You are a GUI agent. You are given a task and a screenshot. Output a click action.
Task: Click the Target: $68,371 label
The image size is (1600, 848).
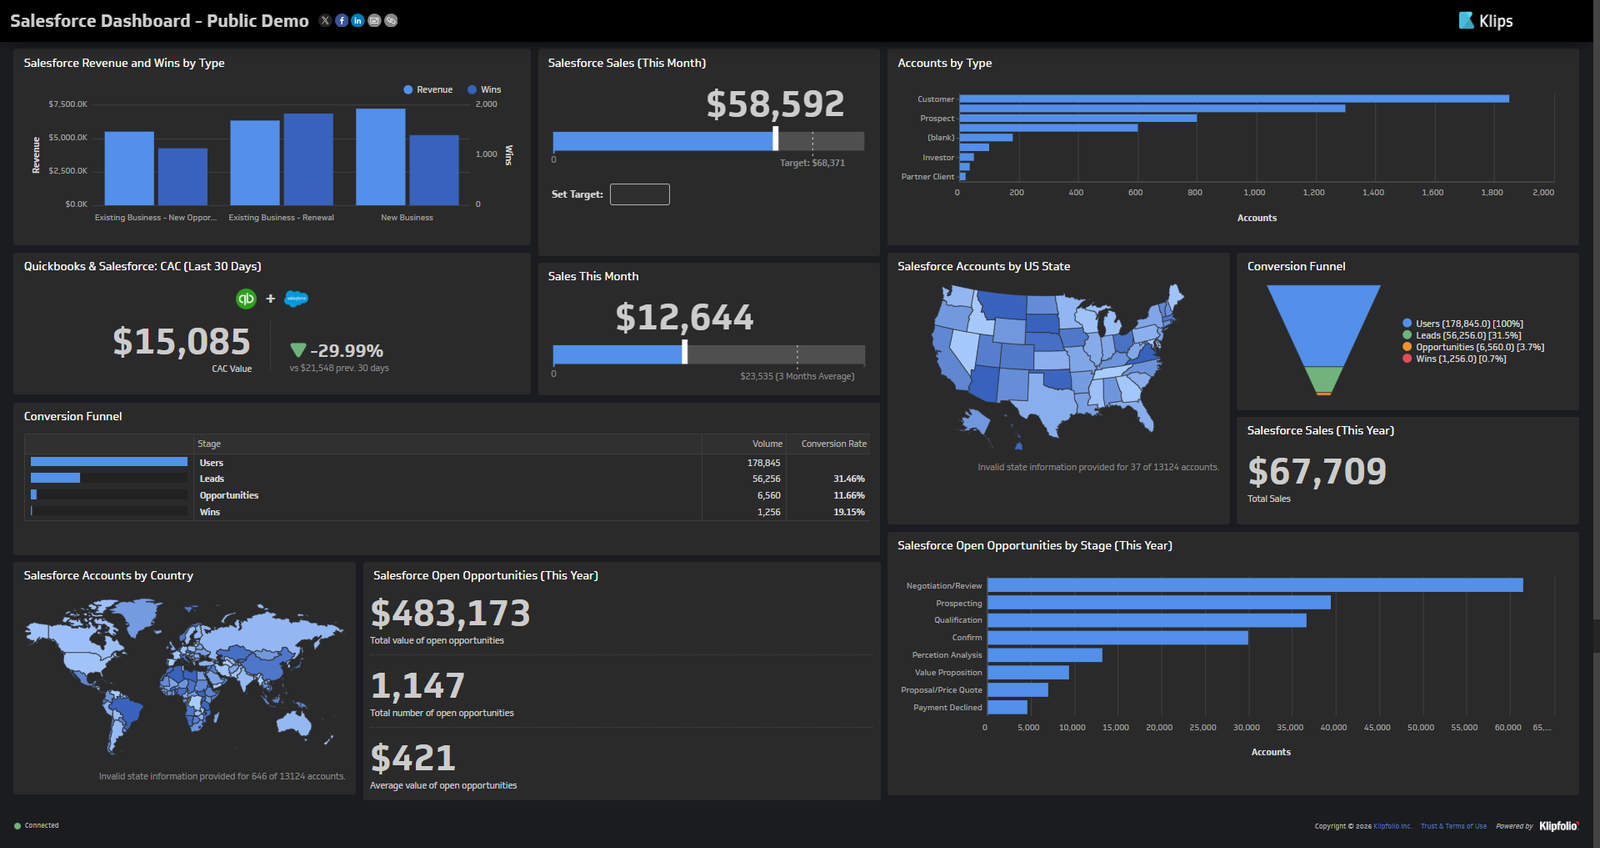coord(812,163)
